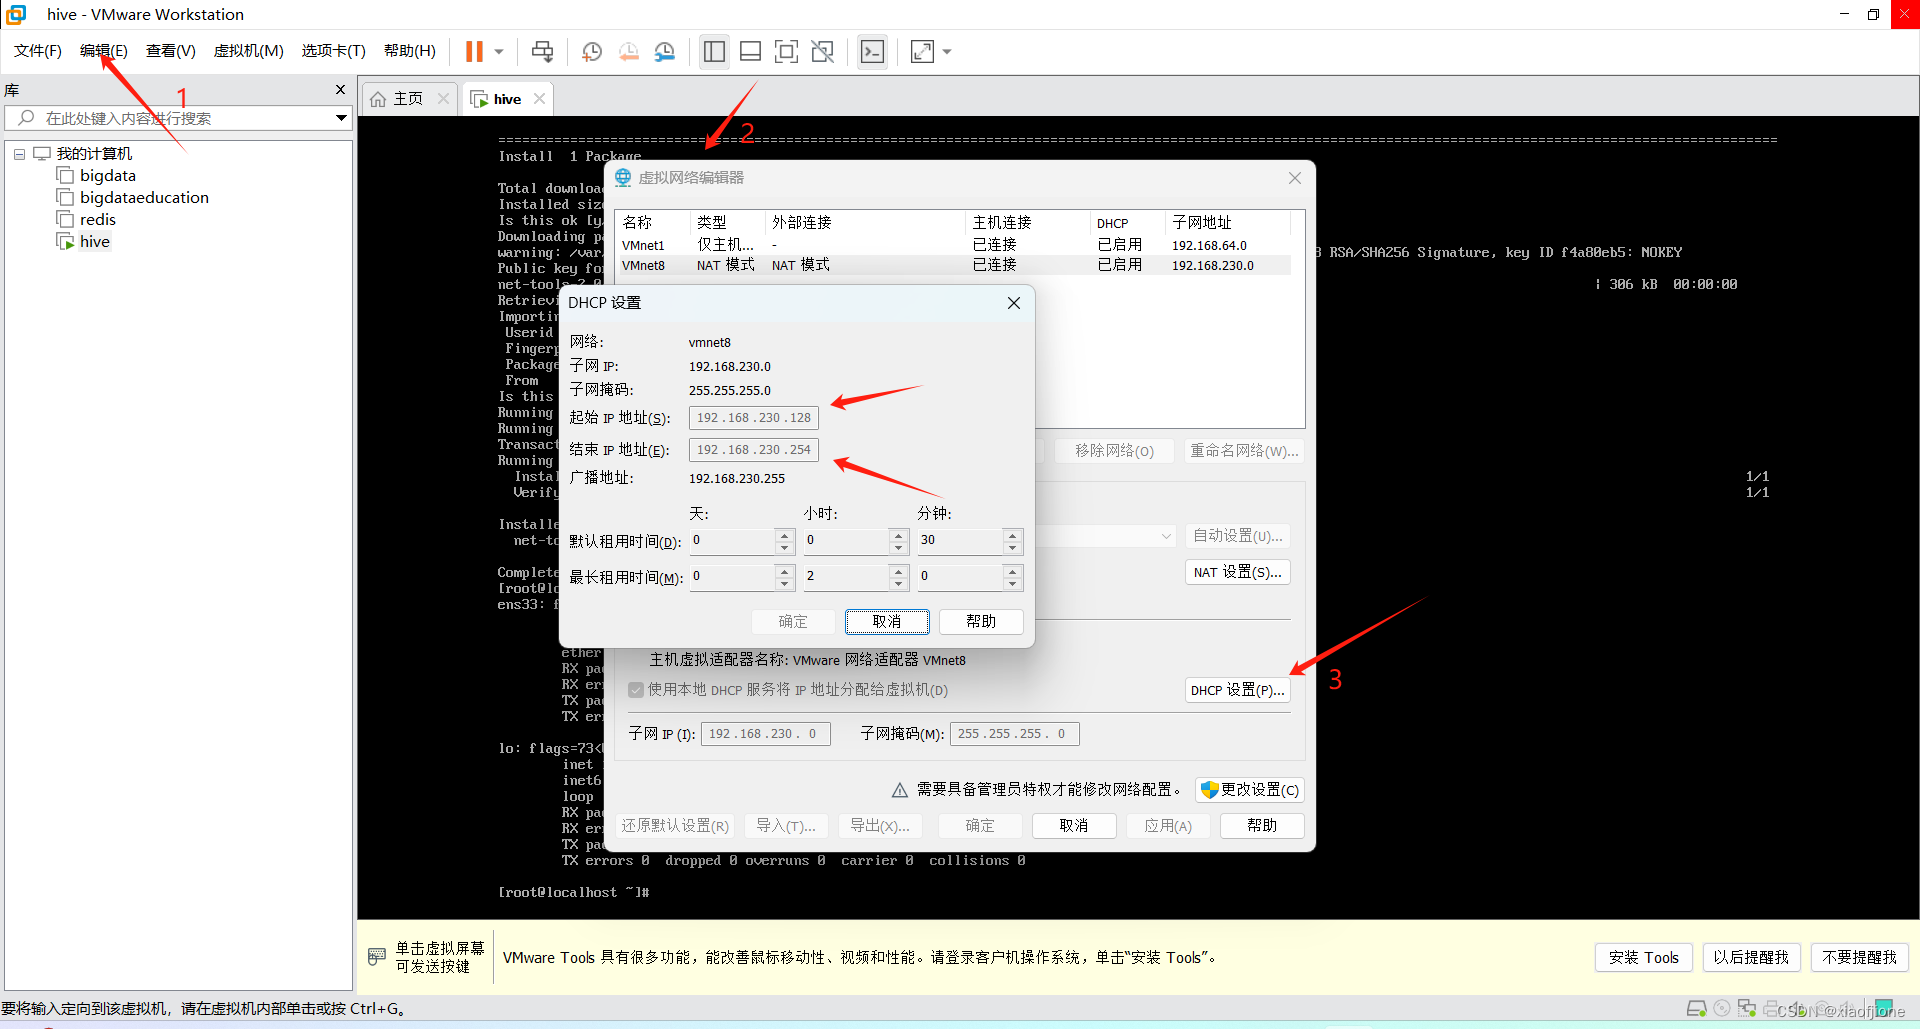Increase default lease days value

click(785, 535)
